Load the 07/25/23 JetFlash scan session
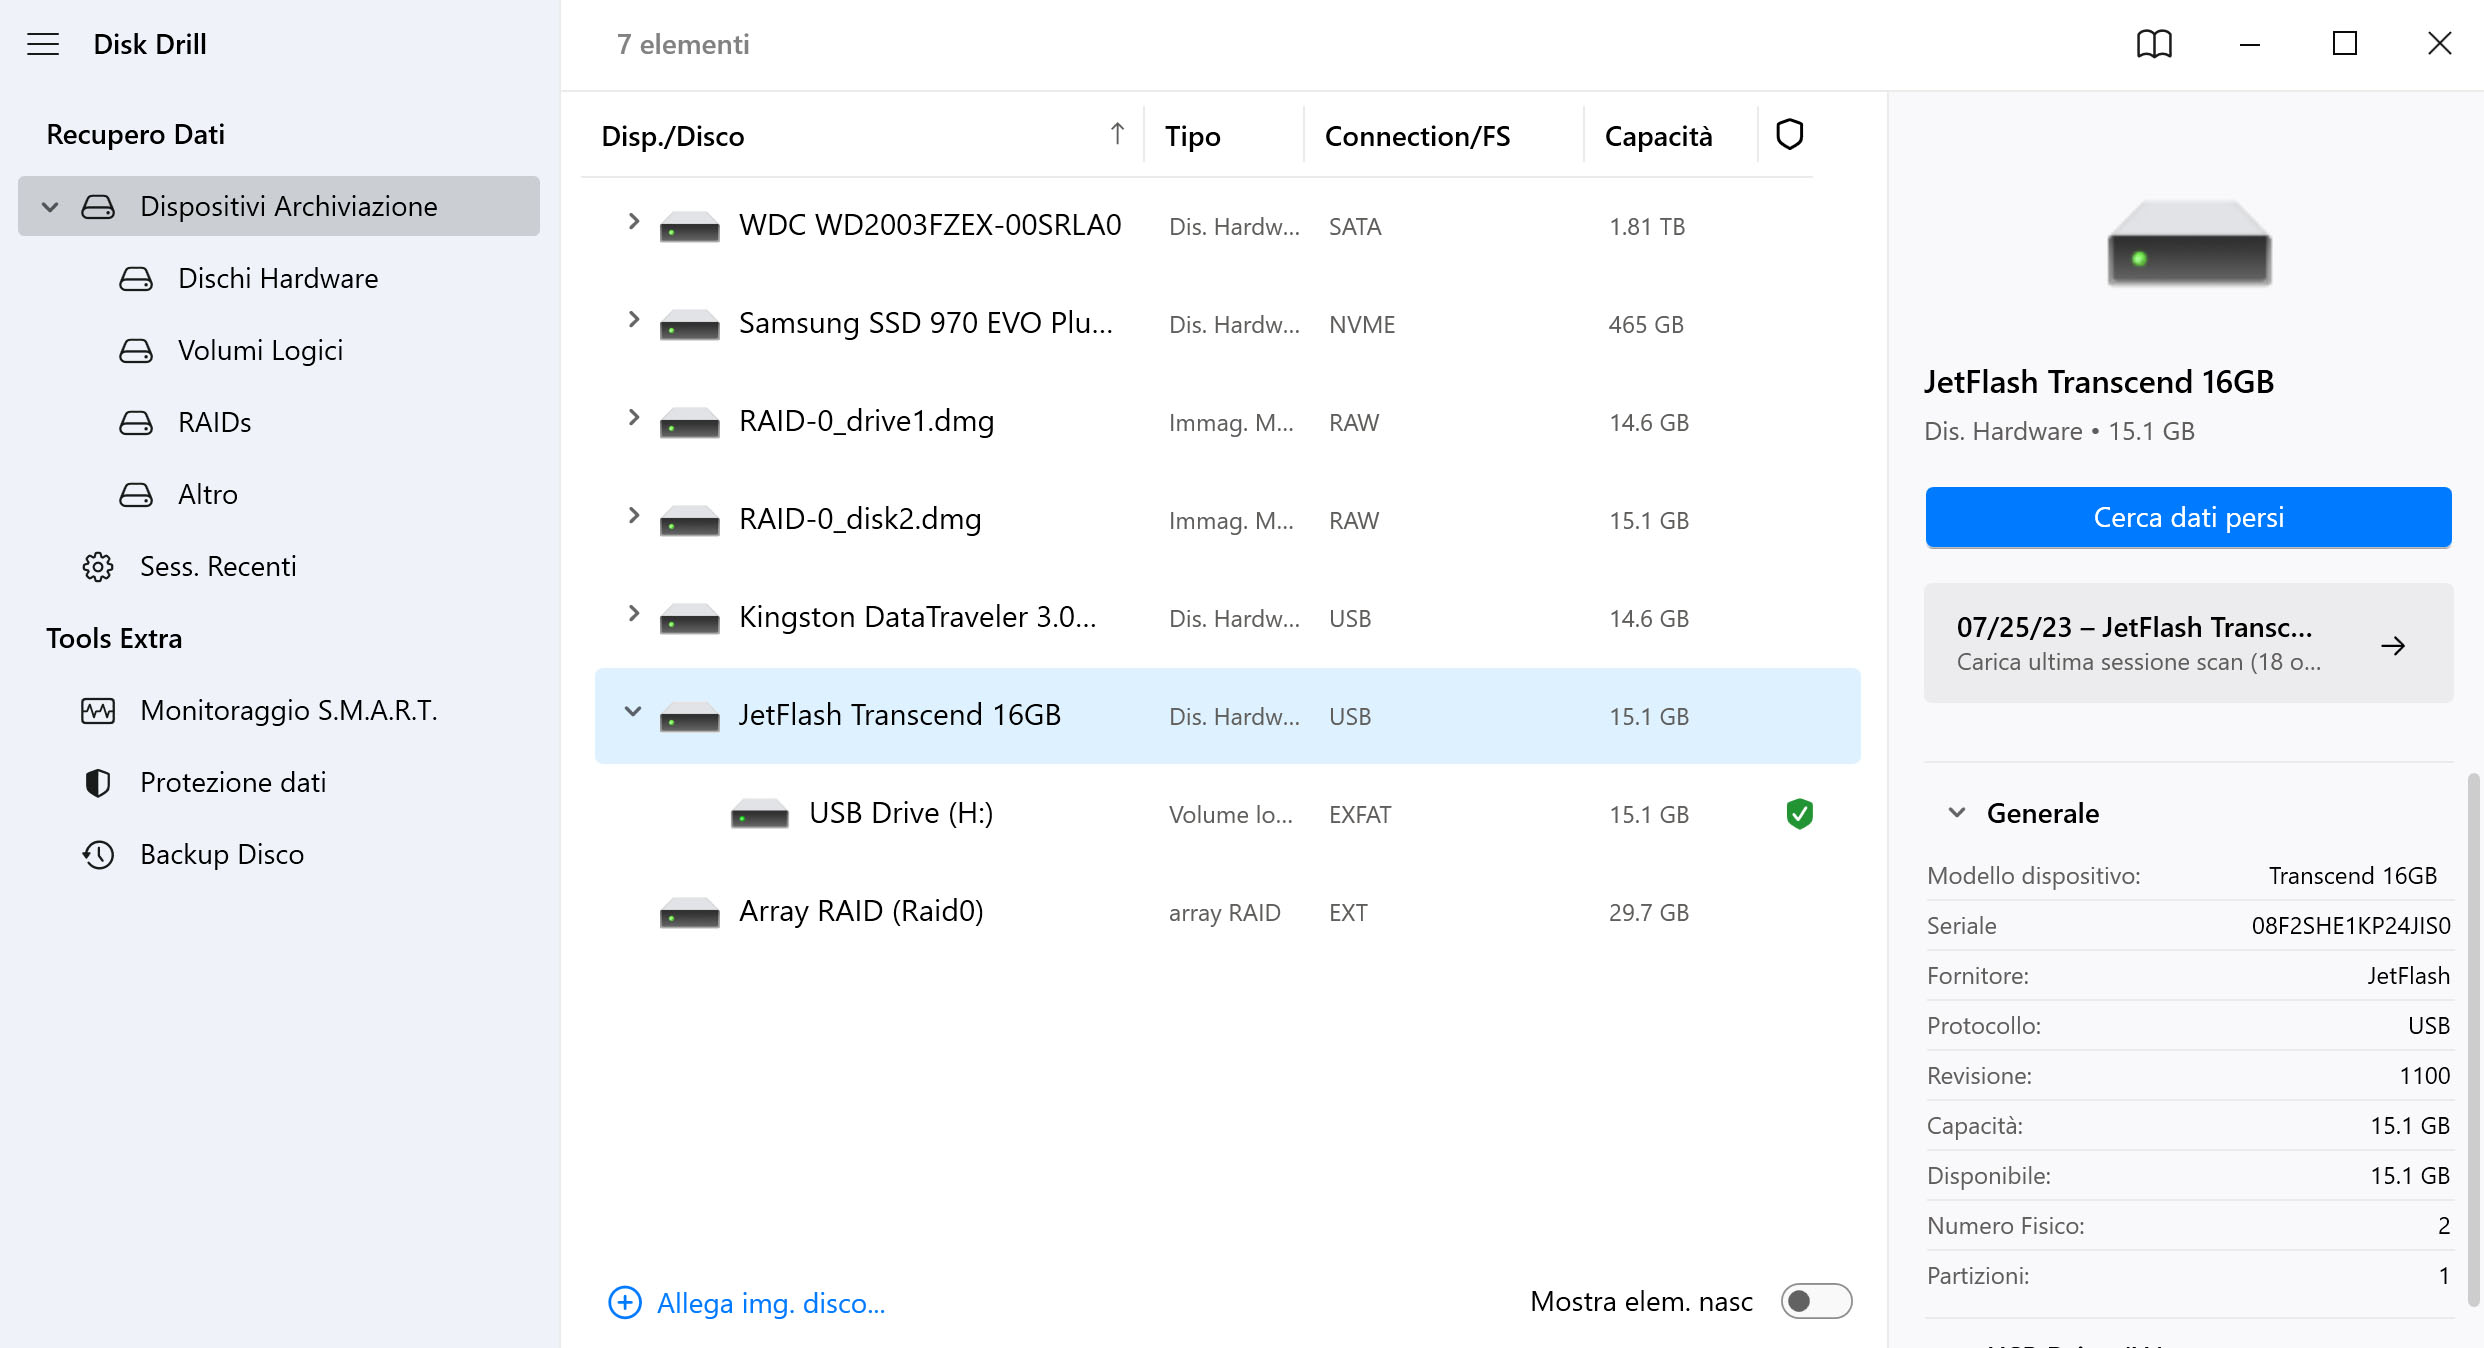Viewport: 2484px width, 1348px height. pos(2188,643)
